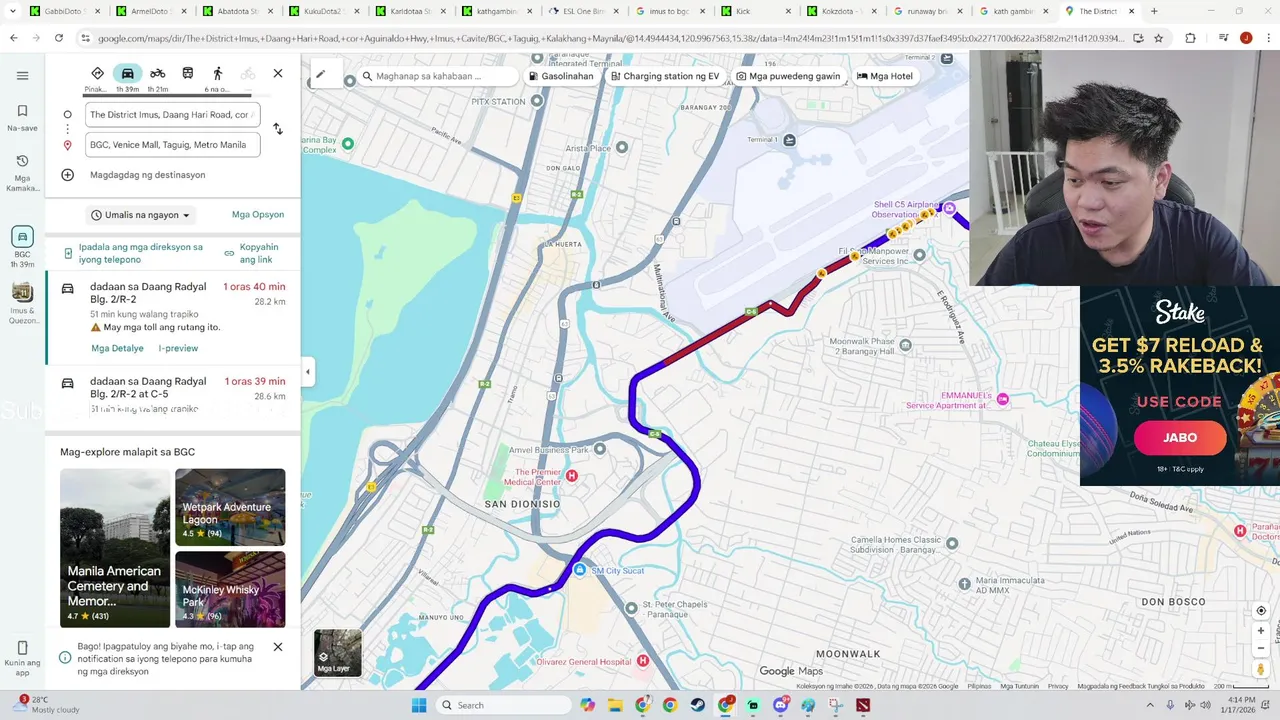Select the walking travel mode
This screenshot has height=720, width=1280.
(218, 74)
